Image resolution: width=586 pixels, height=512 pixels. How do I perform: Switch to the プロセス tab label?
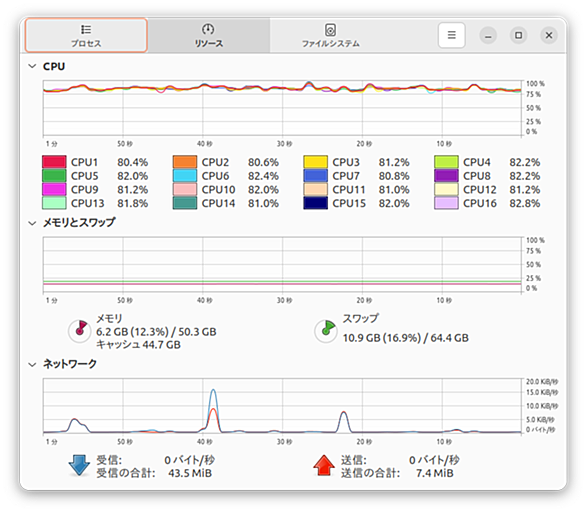click(x=86, y=43)
